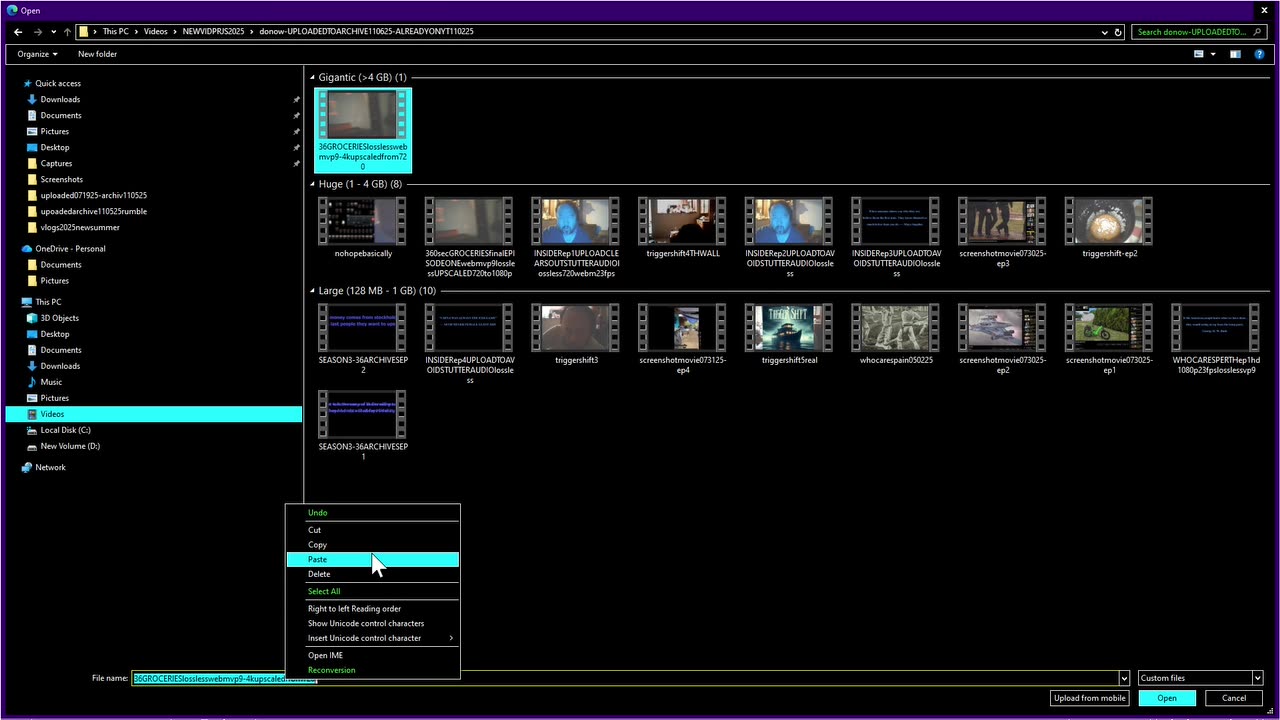Choose Cut in context menu
The image size is (1280, 720).
click(x=372, y=530)
